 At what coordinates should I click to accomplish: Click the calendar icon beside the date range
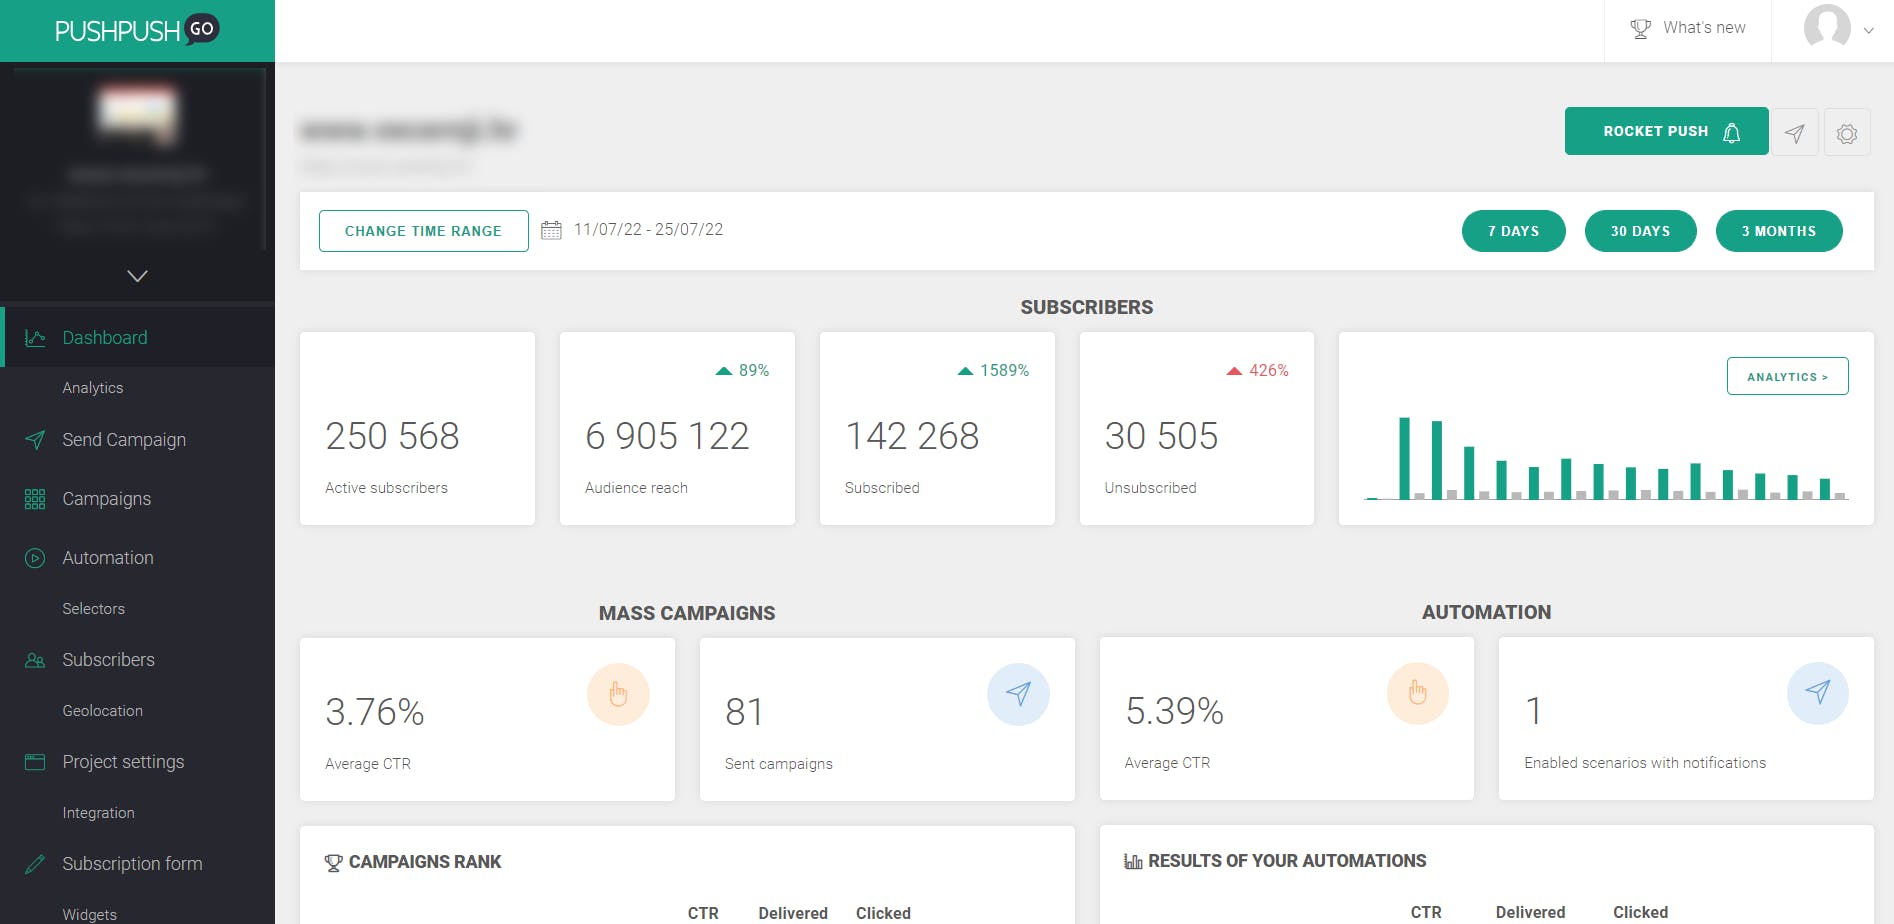point(551,230)
